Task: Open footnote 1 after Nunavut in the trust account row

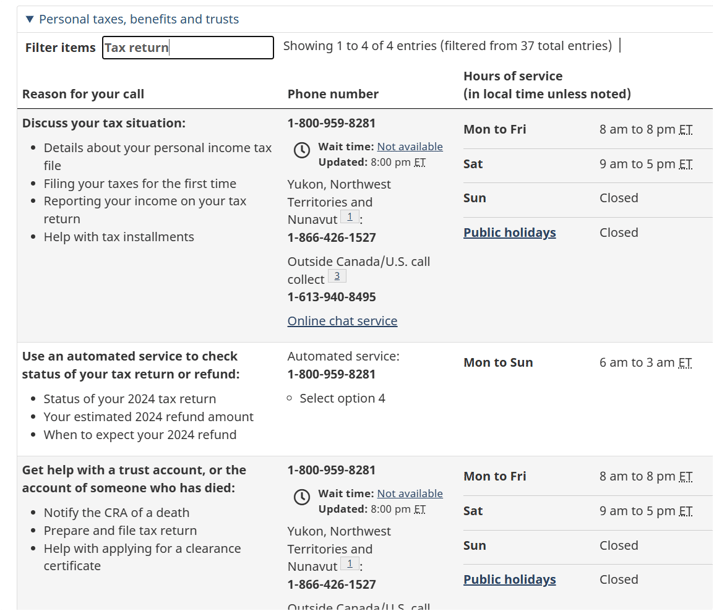Action: coord(349,564)
